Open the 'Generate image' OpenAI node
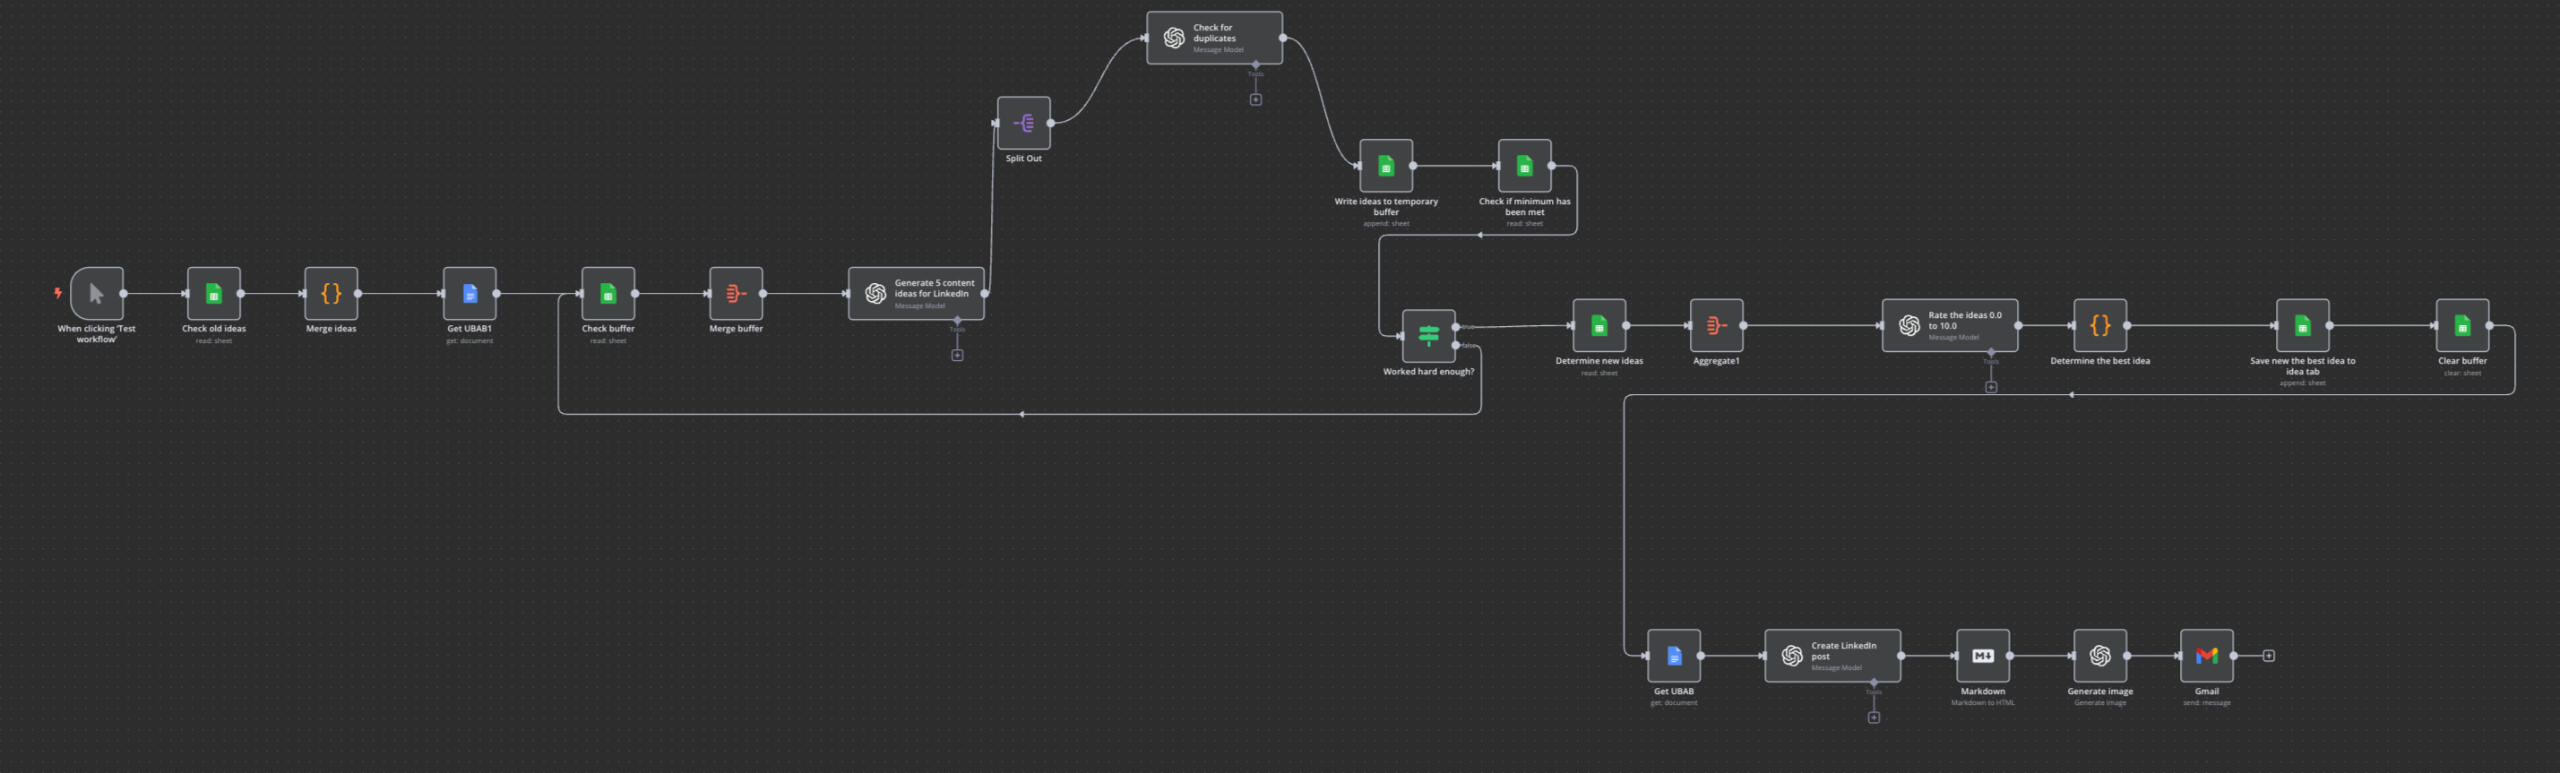 click(2099, 656)
